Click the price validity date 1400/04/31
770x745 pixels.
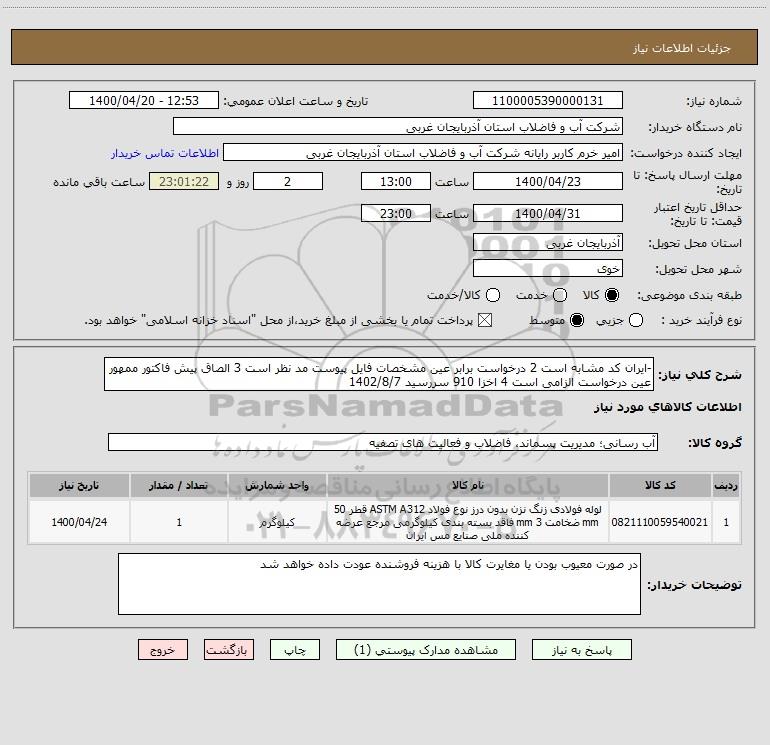548,213
